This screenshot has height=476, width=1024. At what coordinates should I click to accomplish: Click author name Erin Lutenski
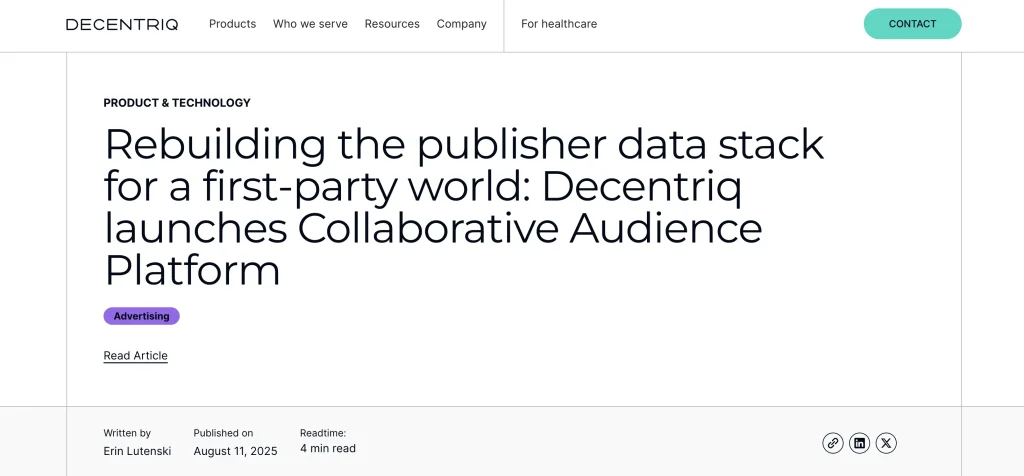(137, 451)
